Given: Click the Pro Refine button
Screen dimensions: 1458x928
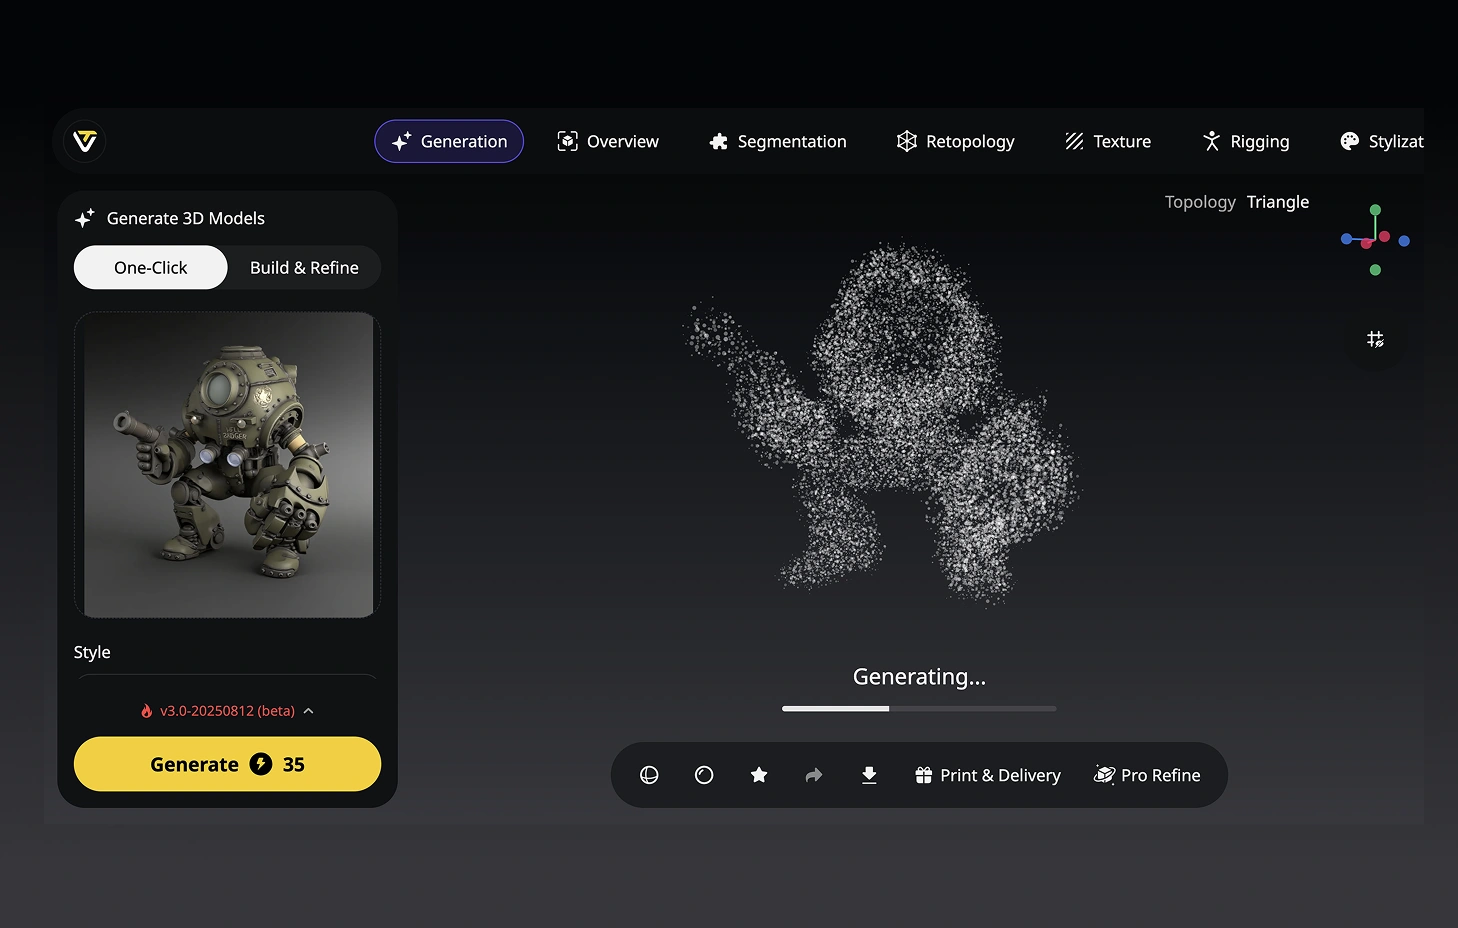Looking at the screenshot, I should click(x=1147, y=775).
